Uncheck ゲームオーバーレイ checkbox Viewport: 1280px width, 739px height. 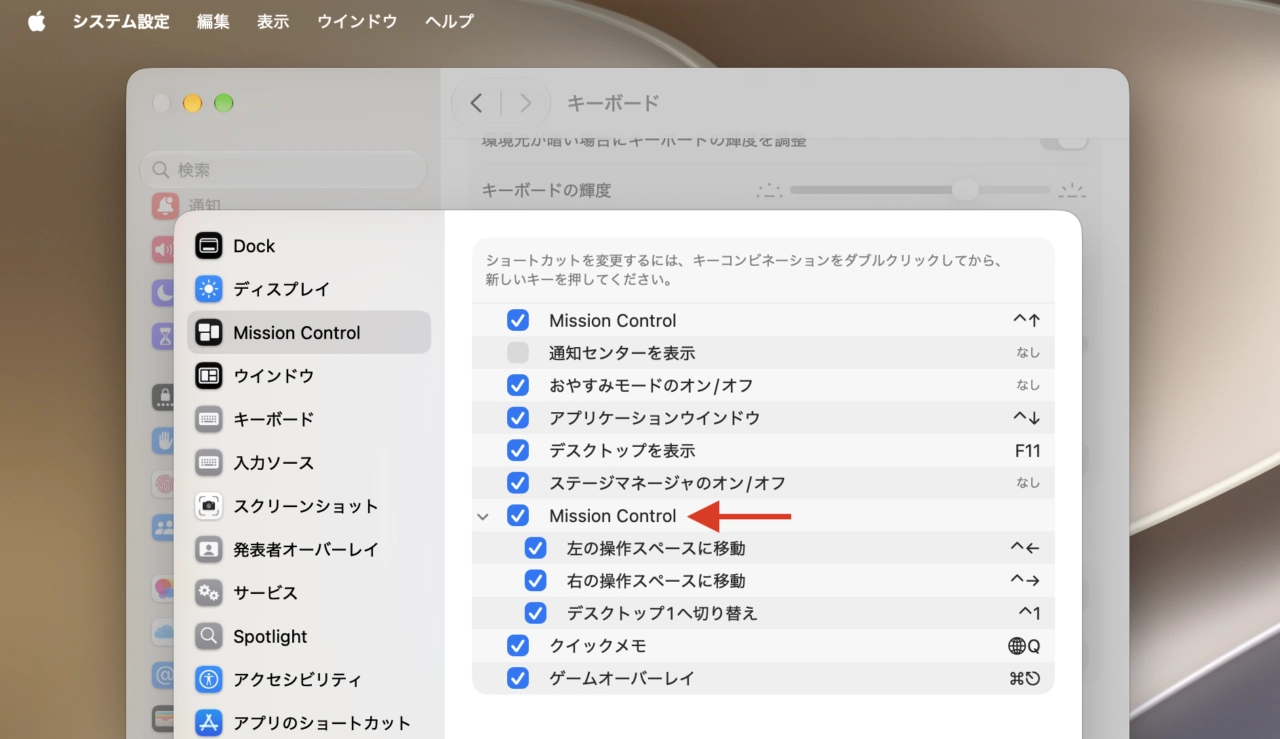point(517,678)
